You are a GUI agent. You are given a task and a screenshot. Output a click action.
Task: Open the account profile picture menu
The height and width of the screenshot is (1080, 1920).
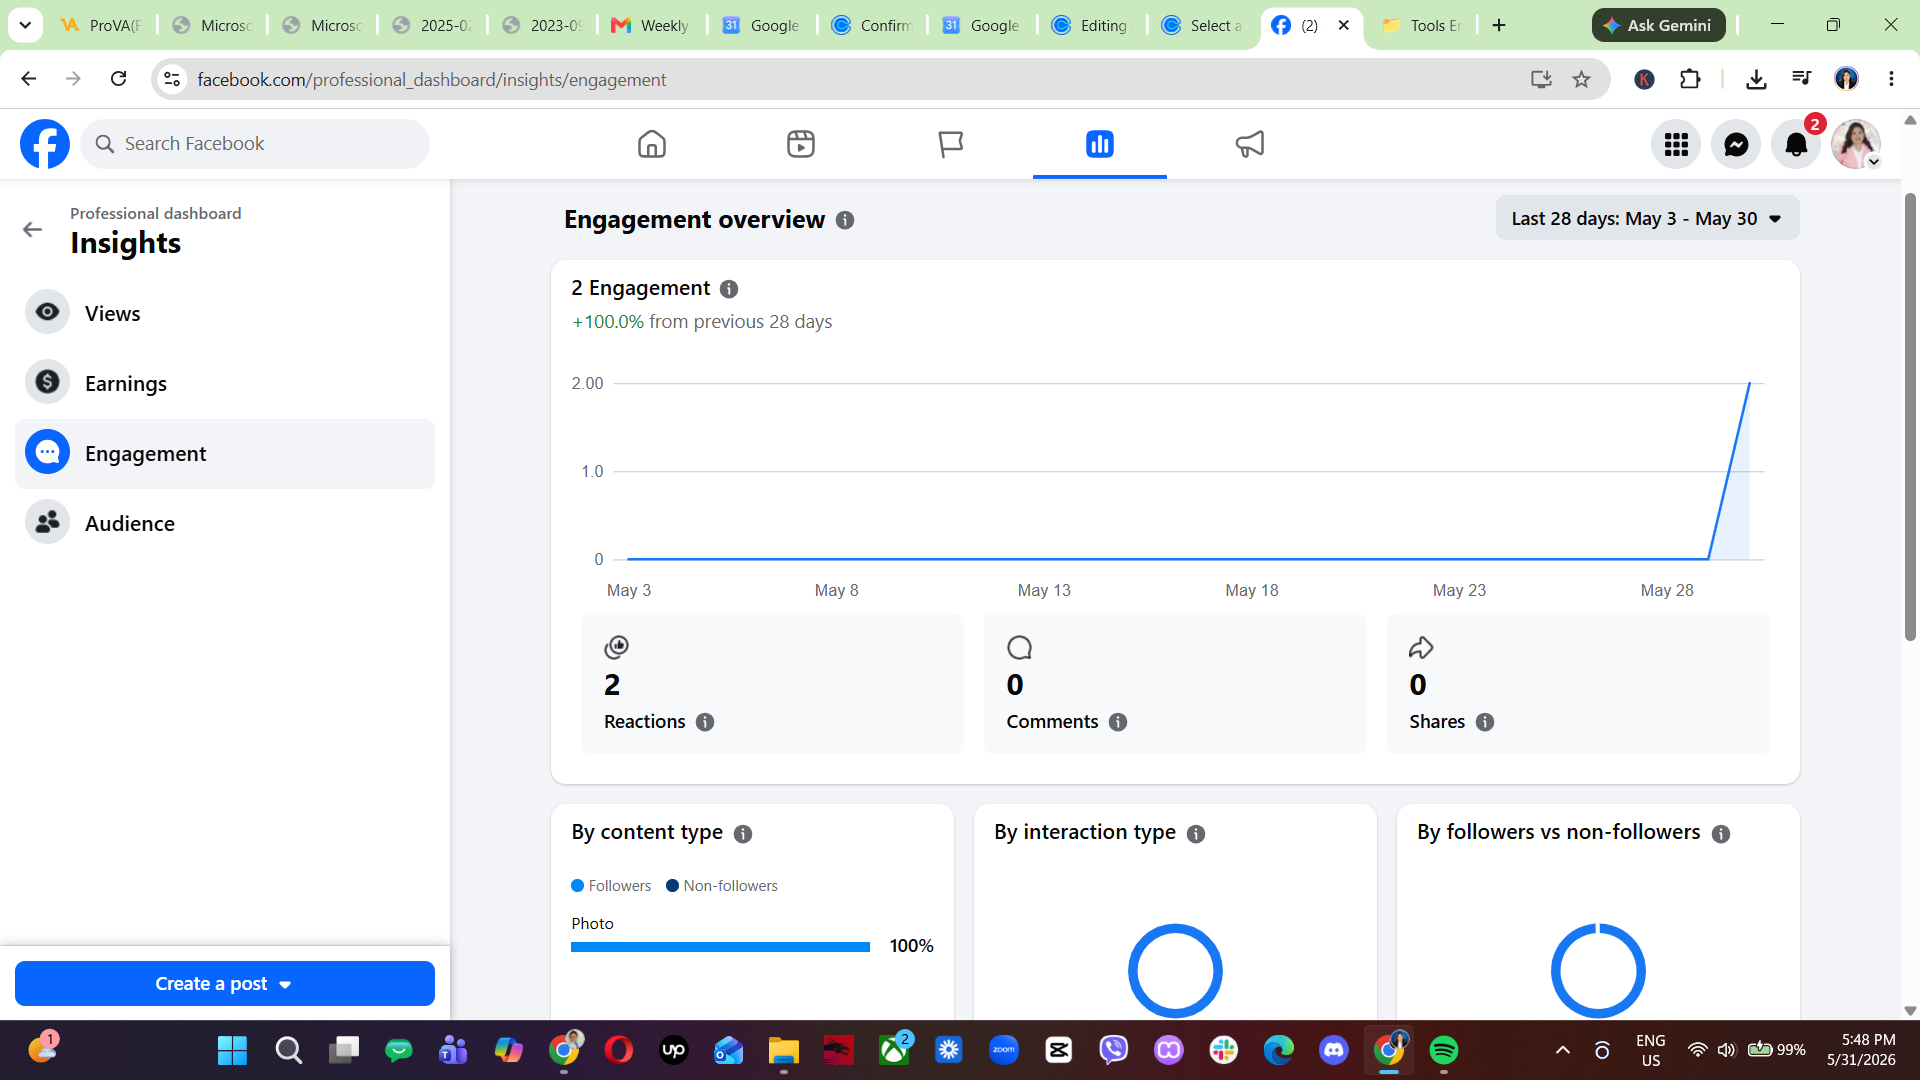click(1856, 144)
